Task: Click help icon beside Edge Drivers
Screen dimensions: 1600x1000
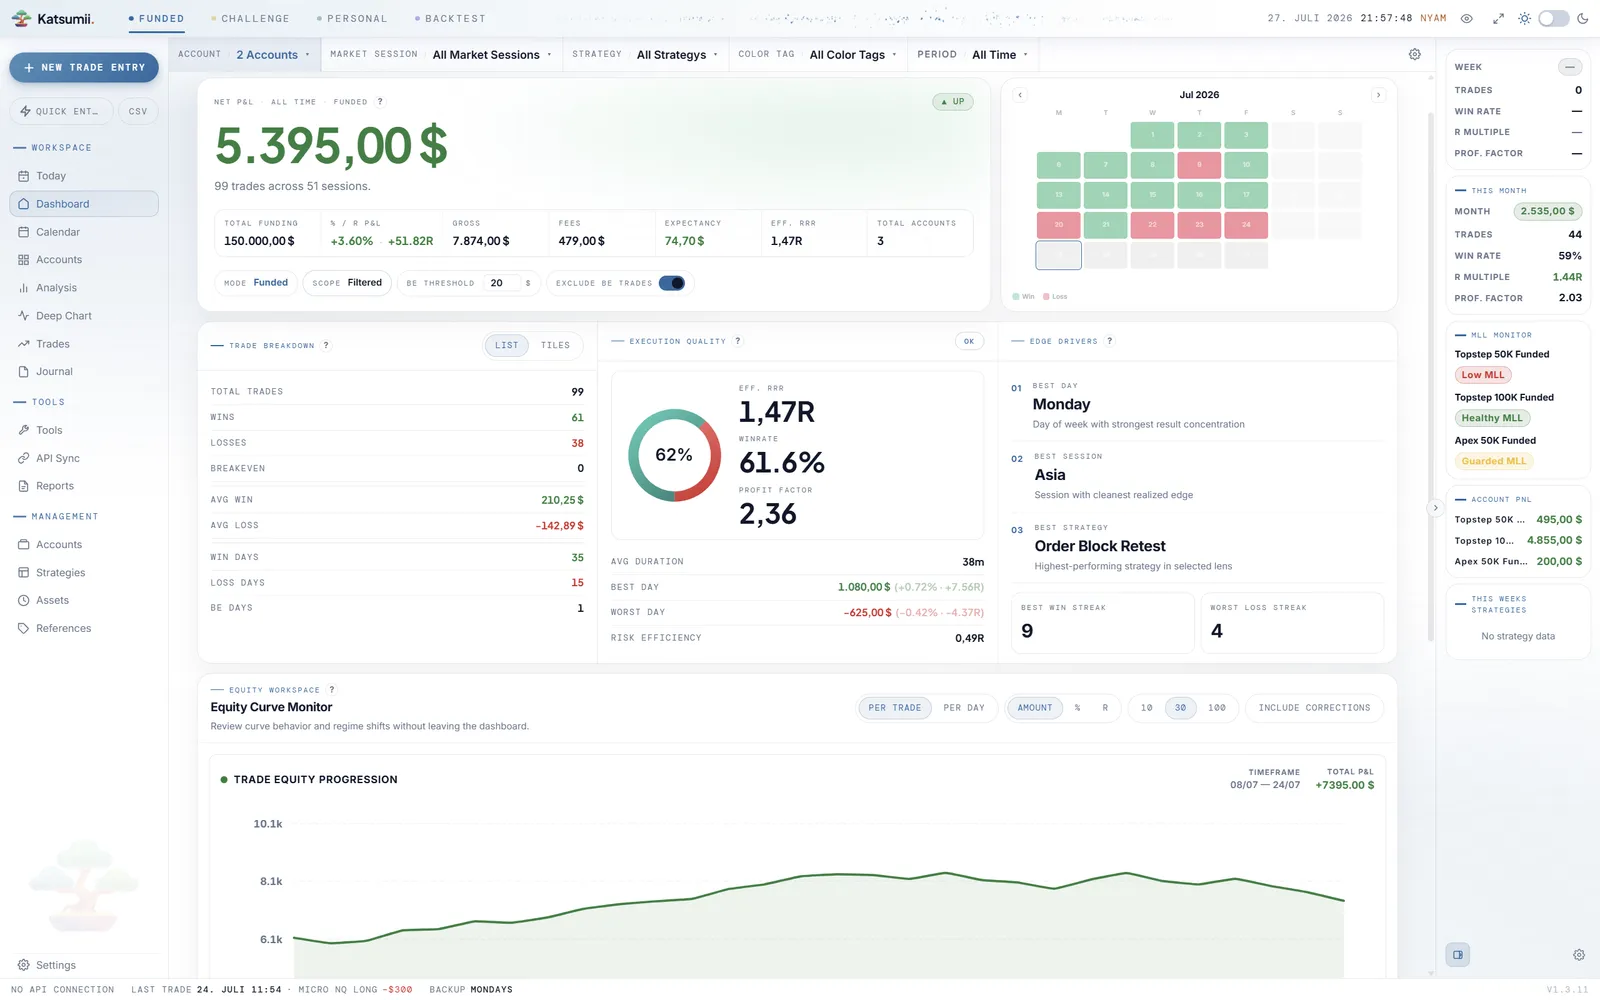Action: (1109, 342)
